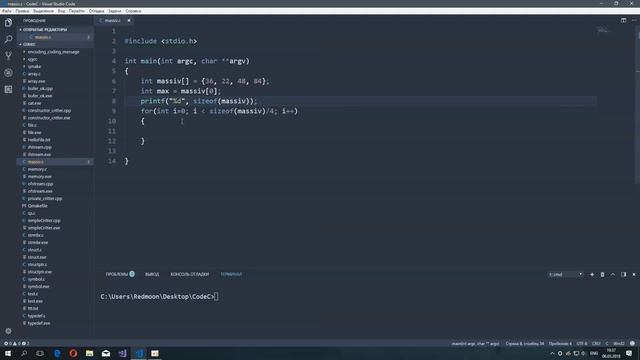Open memory.c in the explorer
This screenshot has width=640, height=360.
38,169
